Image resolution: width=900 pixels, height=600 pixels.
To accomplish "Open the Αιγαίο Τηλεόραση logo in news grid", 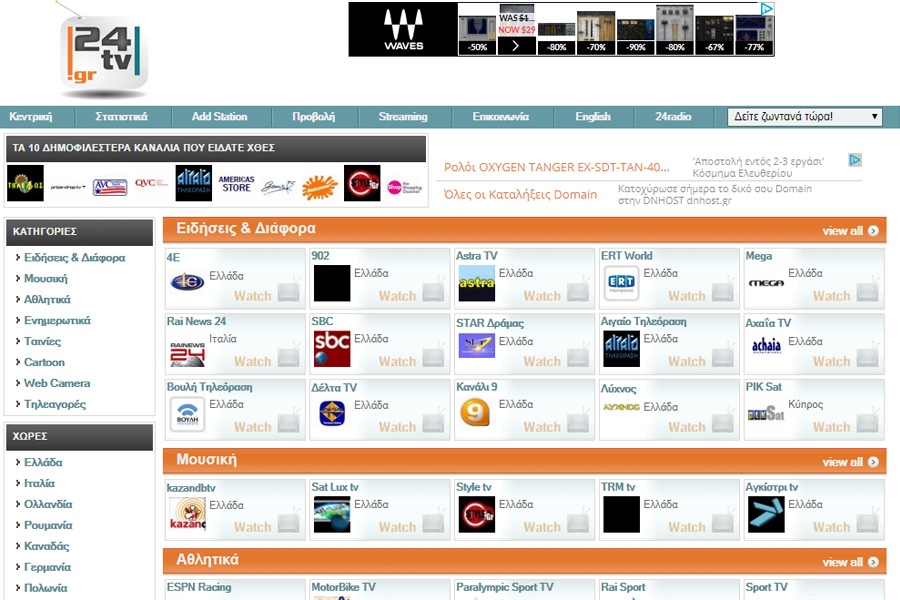I will (622, 349).
